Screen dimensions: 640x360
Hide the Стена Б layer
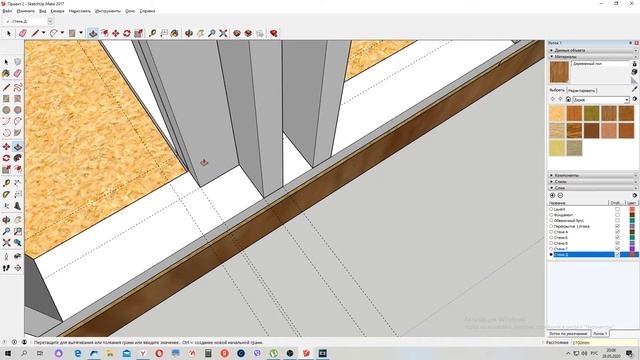coord(617,238)
